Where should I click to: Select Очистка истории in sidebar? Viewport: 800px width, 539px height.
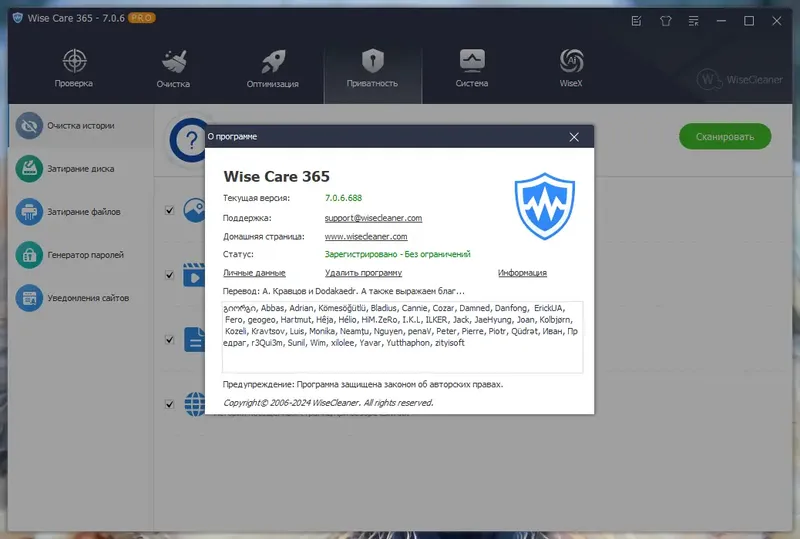pyautogui.click(x=81, y=126)
